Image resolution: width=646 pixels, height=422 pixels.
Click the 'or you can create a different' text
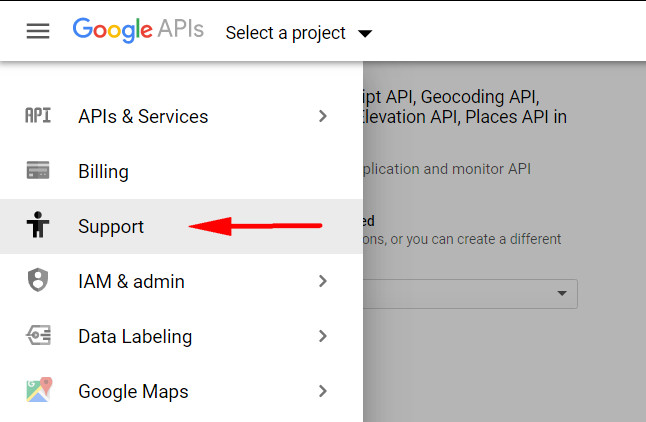(476, 239)
